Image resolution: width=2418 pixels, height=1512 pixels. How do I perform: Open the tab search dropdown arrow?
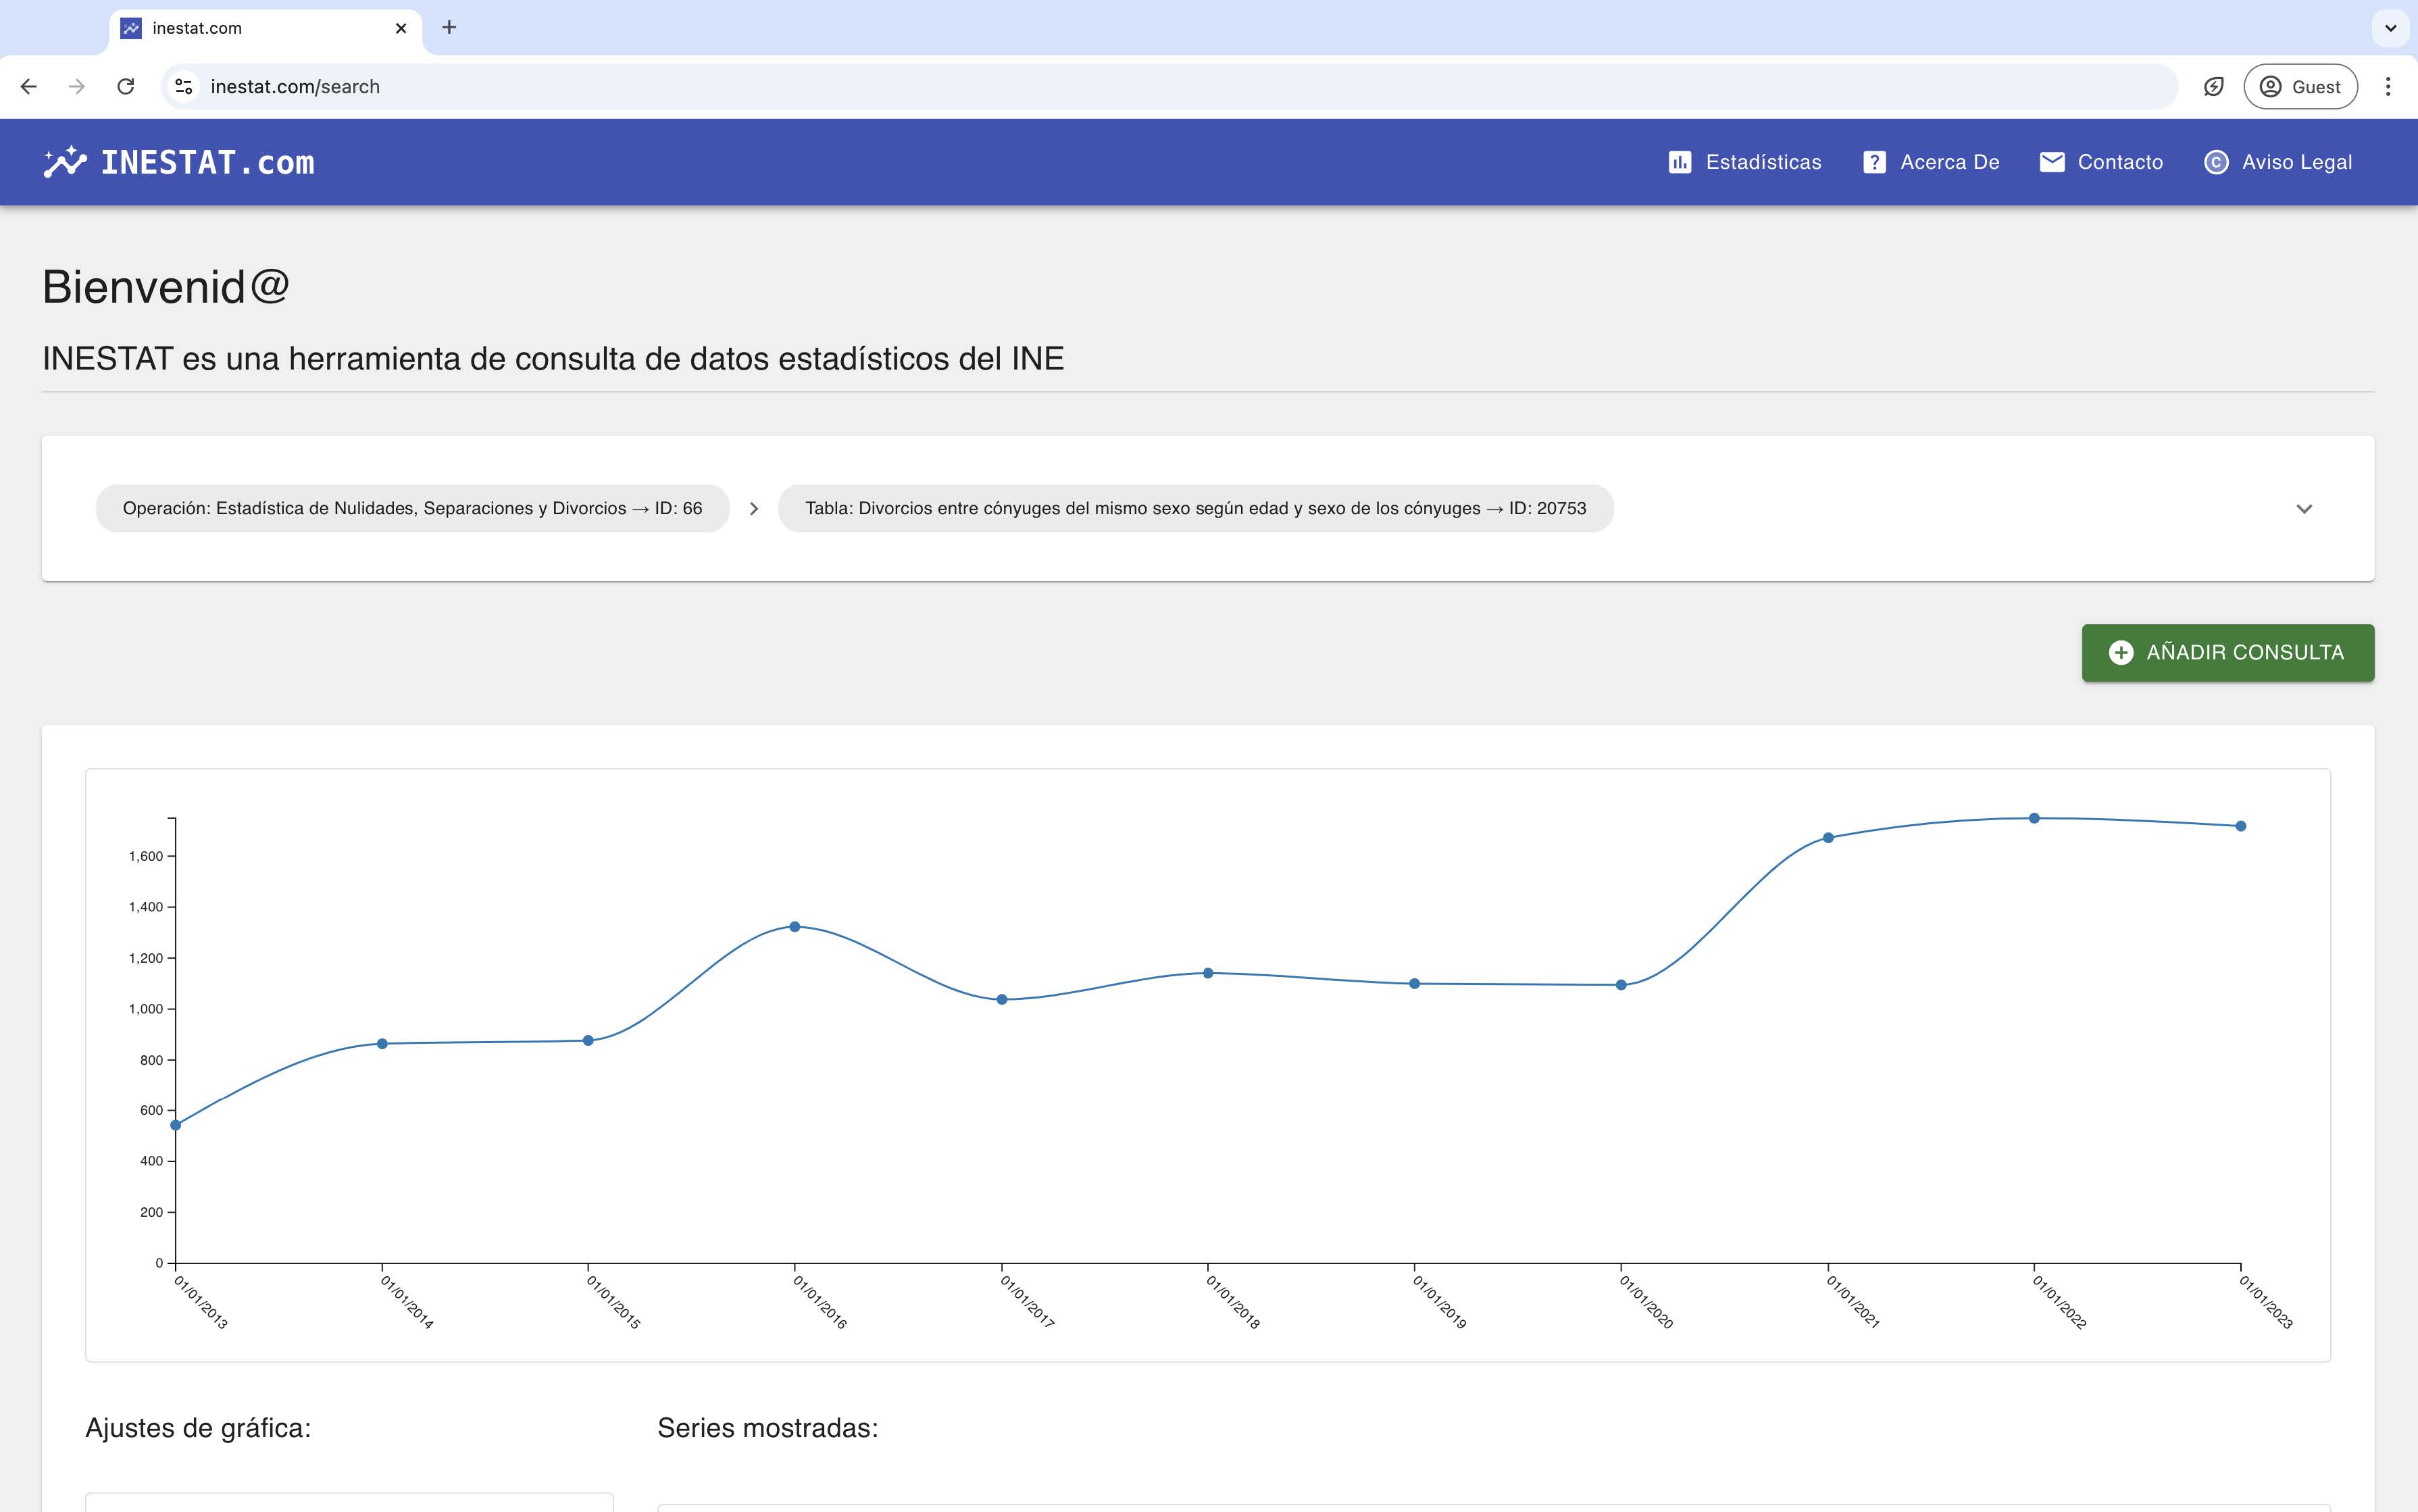tap(2390, 28)
